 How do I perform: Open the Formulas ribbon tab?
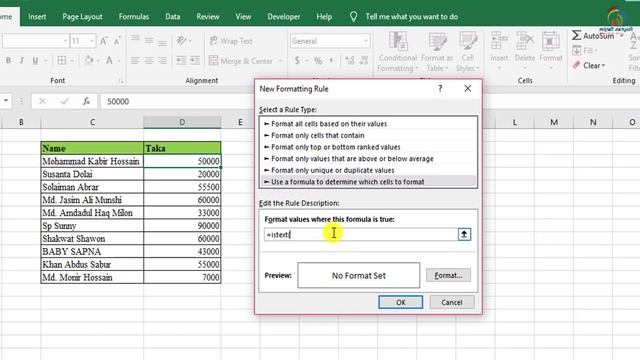134,17
